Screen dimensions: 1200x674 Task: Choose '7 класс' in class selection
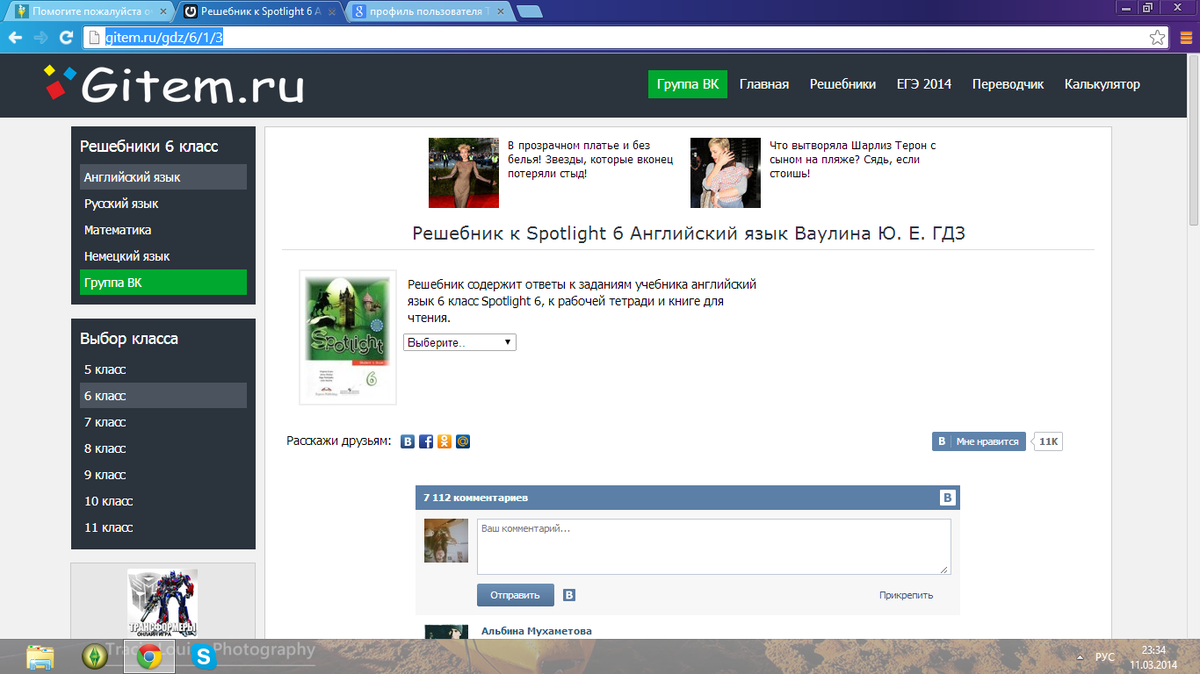(x=163, y=422)
